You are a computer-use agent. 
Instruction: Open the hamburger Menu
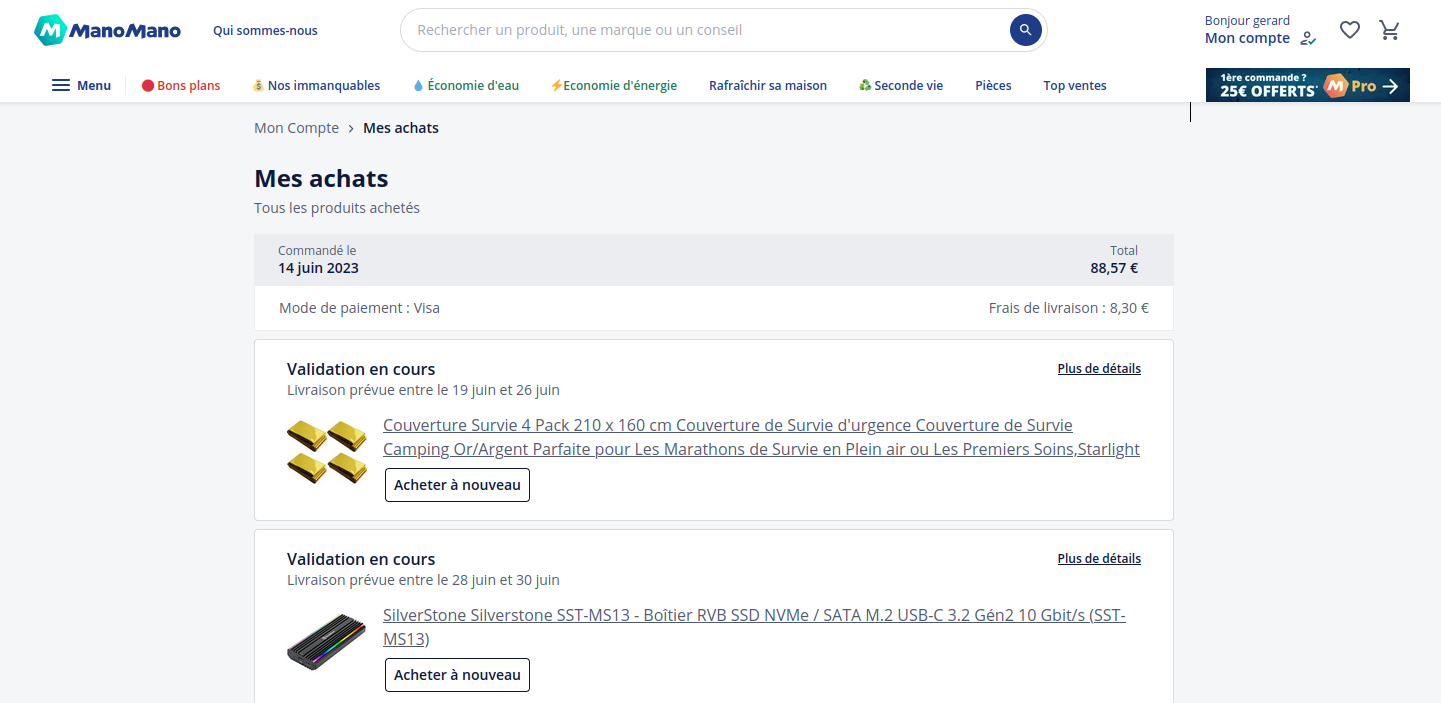[81, 86]
